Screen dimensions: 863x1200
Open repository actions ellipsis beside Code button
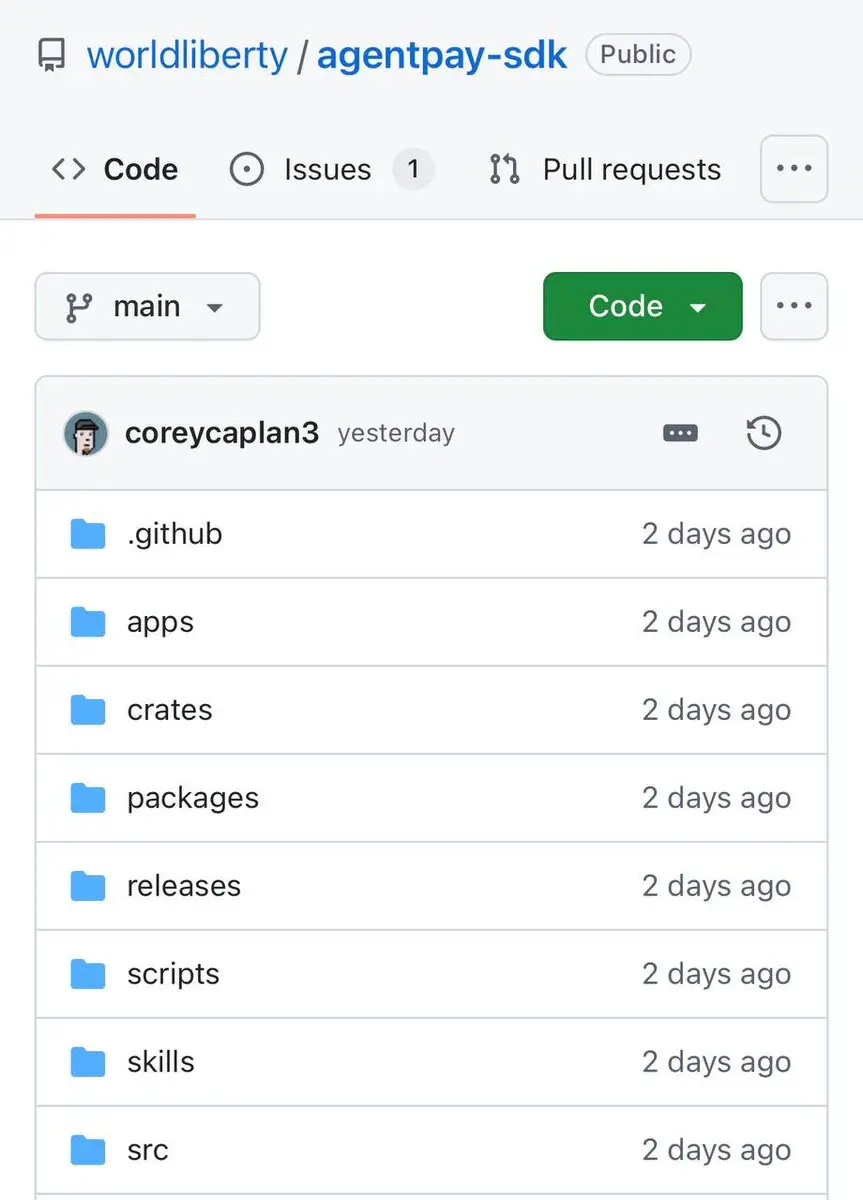[x=794, y=306]
